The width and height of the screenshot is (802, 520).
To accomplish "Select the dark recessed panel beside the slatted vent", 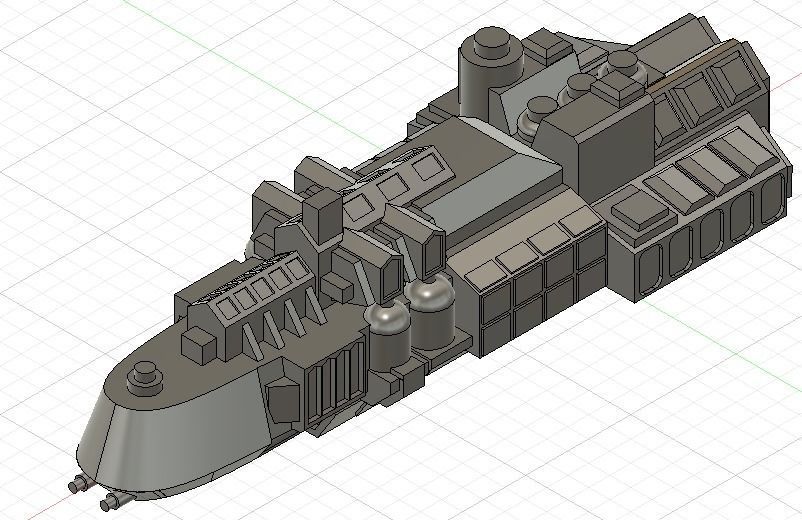I will click(x=283, y=402).
